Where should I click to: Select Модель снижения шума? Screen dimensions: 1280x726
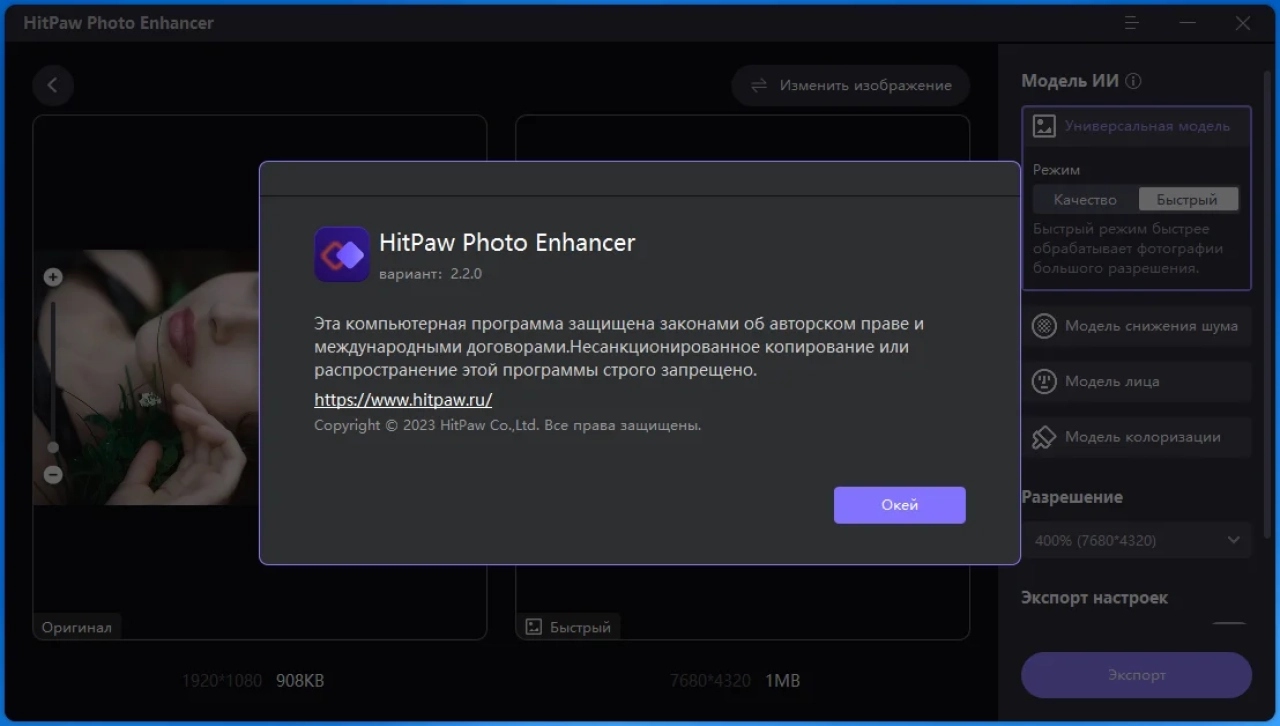pyautogui.click(x=1136, y=326)
